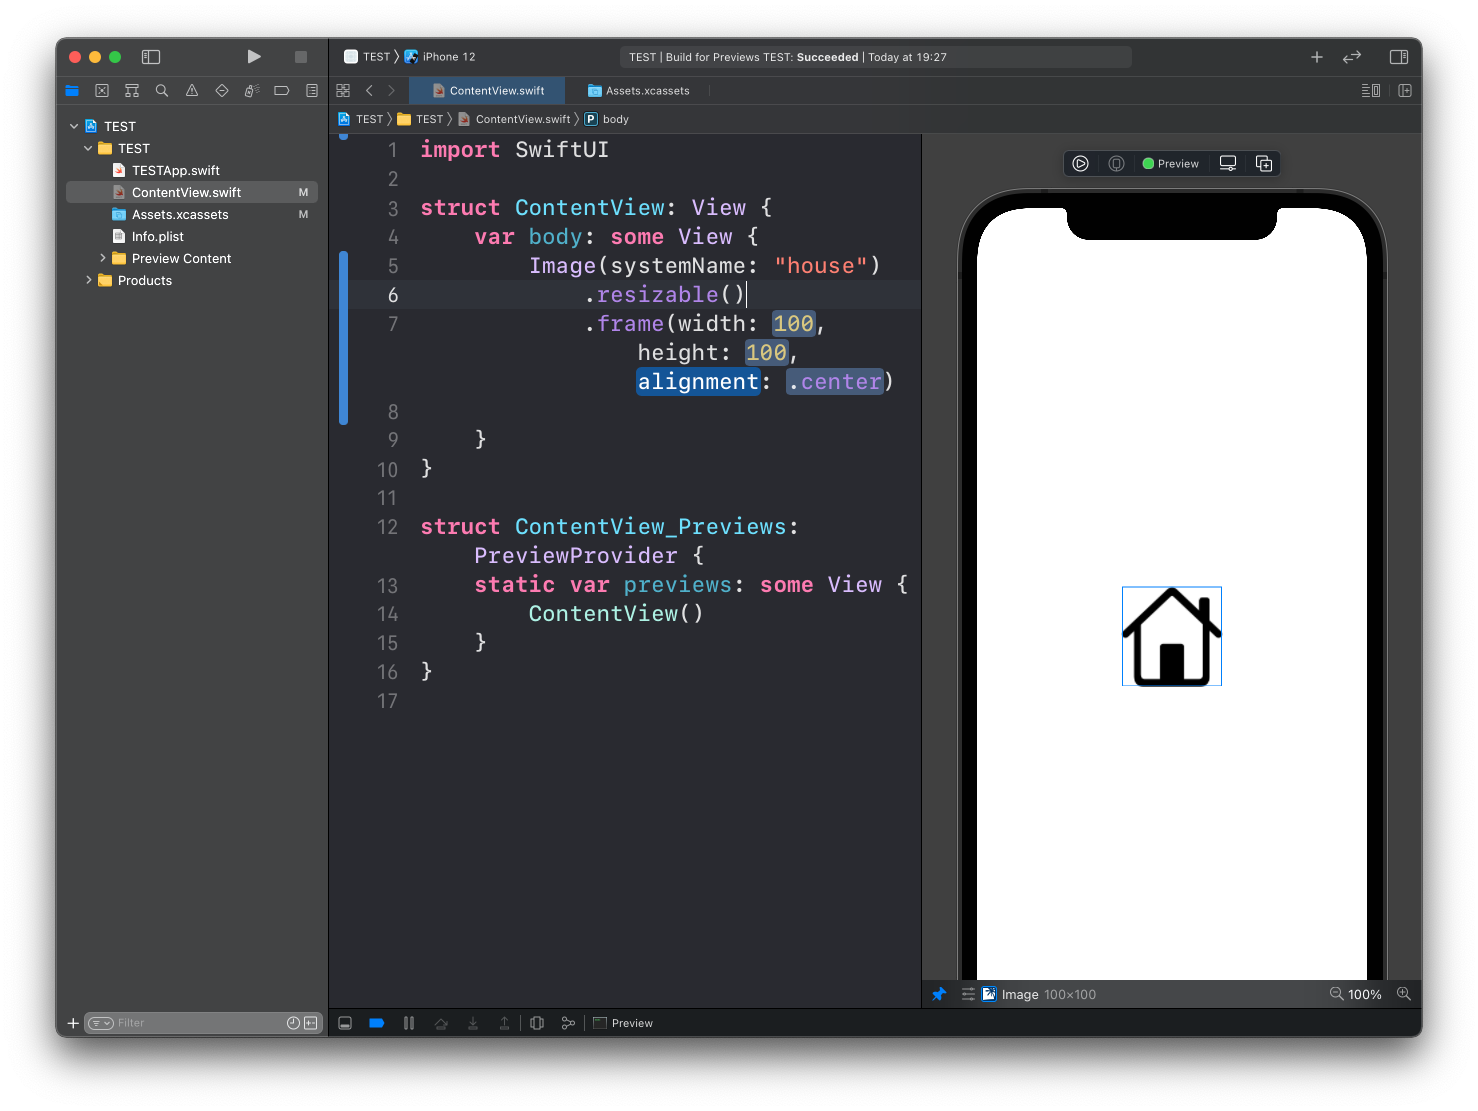Open the Breakpoint navigator icon
This screenshot has height=1111, width=1478.
pos(281,90)
